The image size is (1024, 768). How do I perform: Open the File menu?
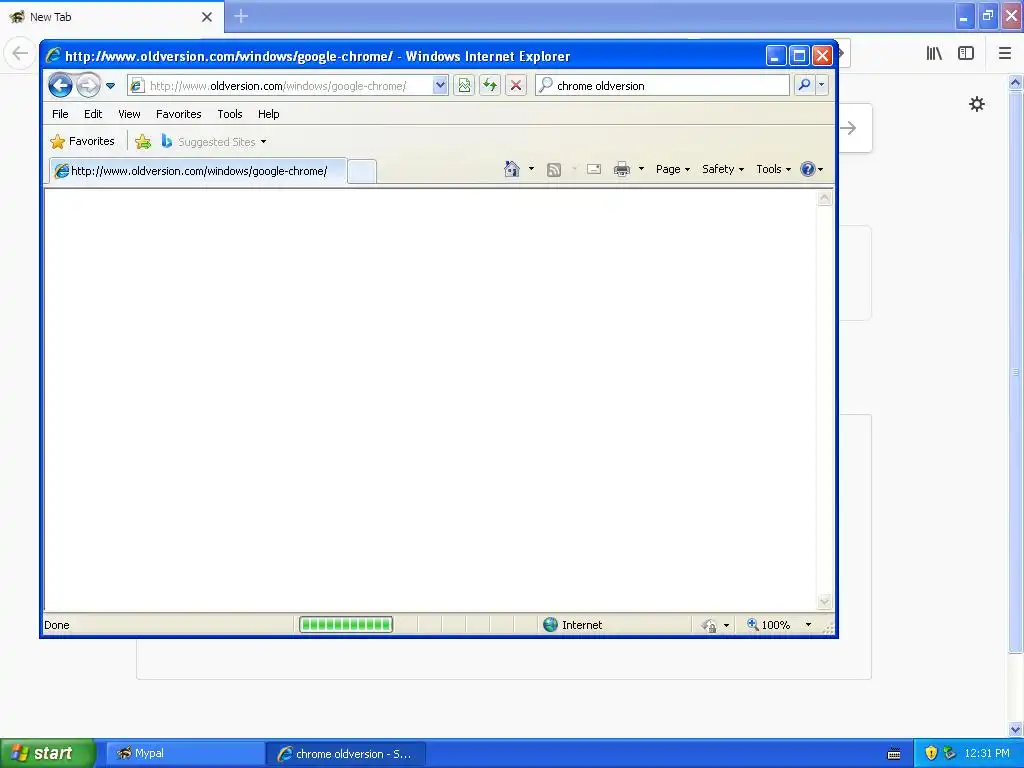[60, 114]
